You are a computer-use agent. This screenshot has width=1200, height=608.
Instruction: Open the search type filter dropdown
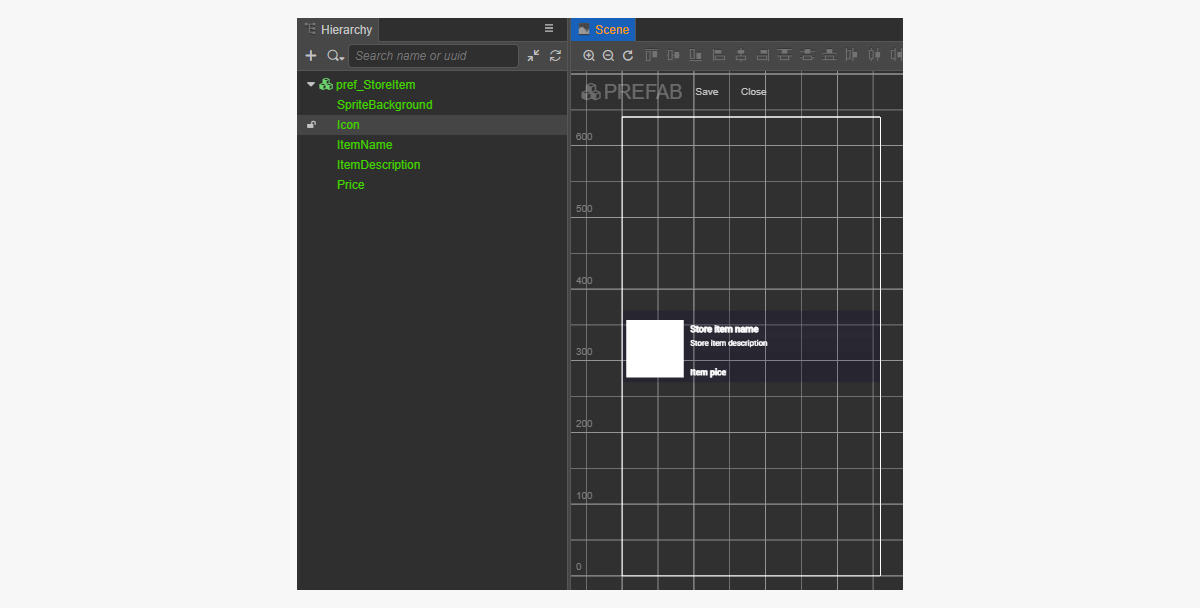pyautogui.click(x=335, y=56)
